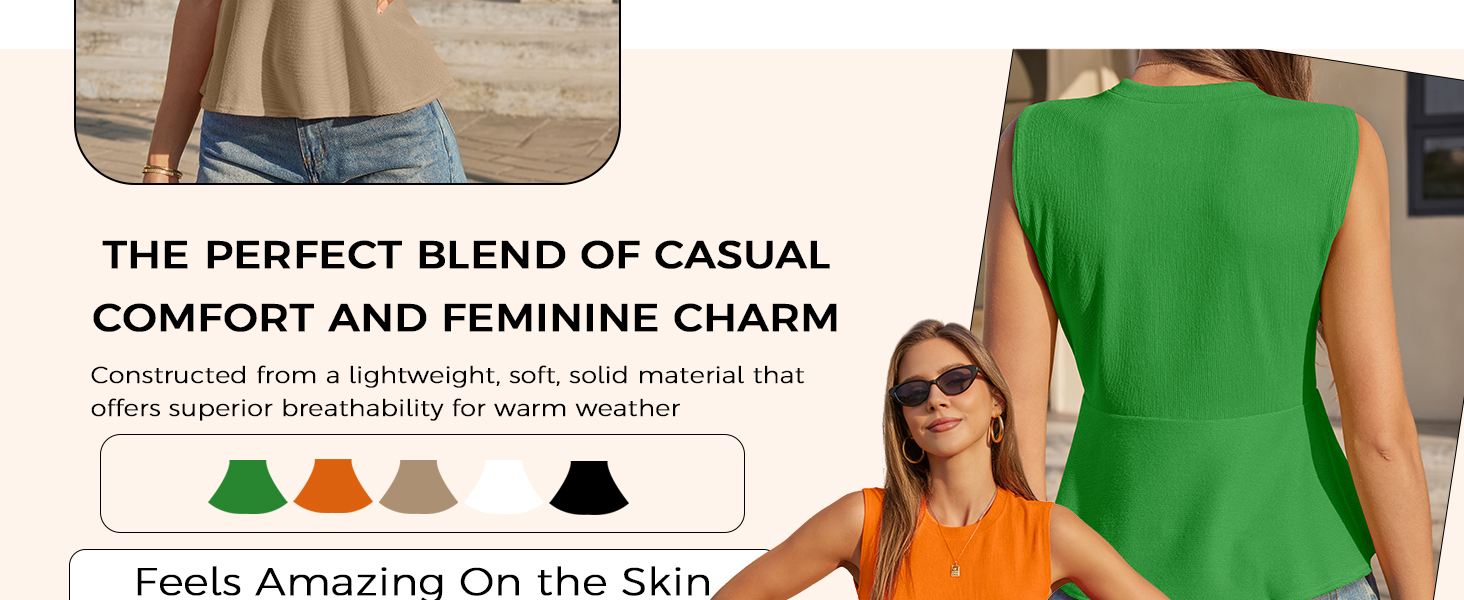The height and width of the screenshot is (600, 1464).
Task: Select the black color swatch
Action: (589, 486)
